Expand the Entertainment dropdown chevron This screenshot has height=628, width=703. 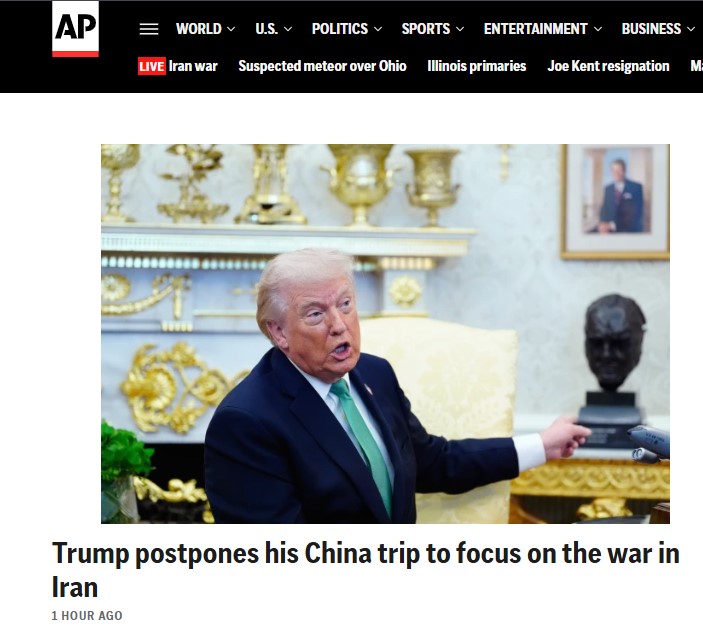(598, 29)
